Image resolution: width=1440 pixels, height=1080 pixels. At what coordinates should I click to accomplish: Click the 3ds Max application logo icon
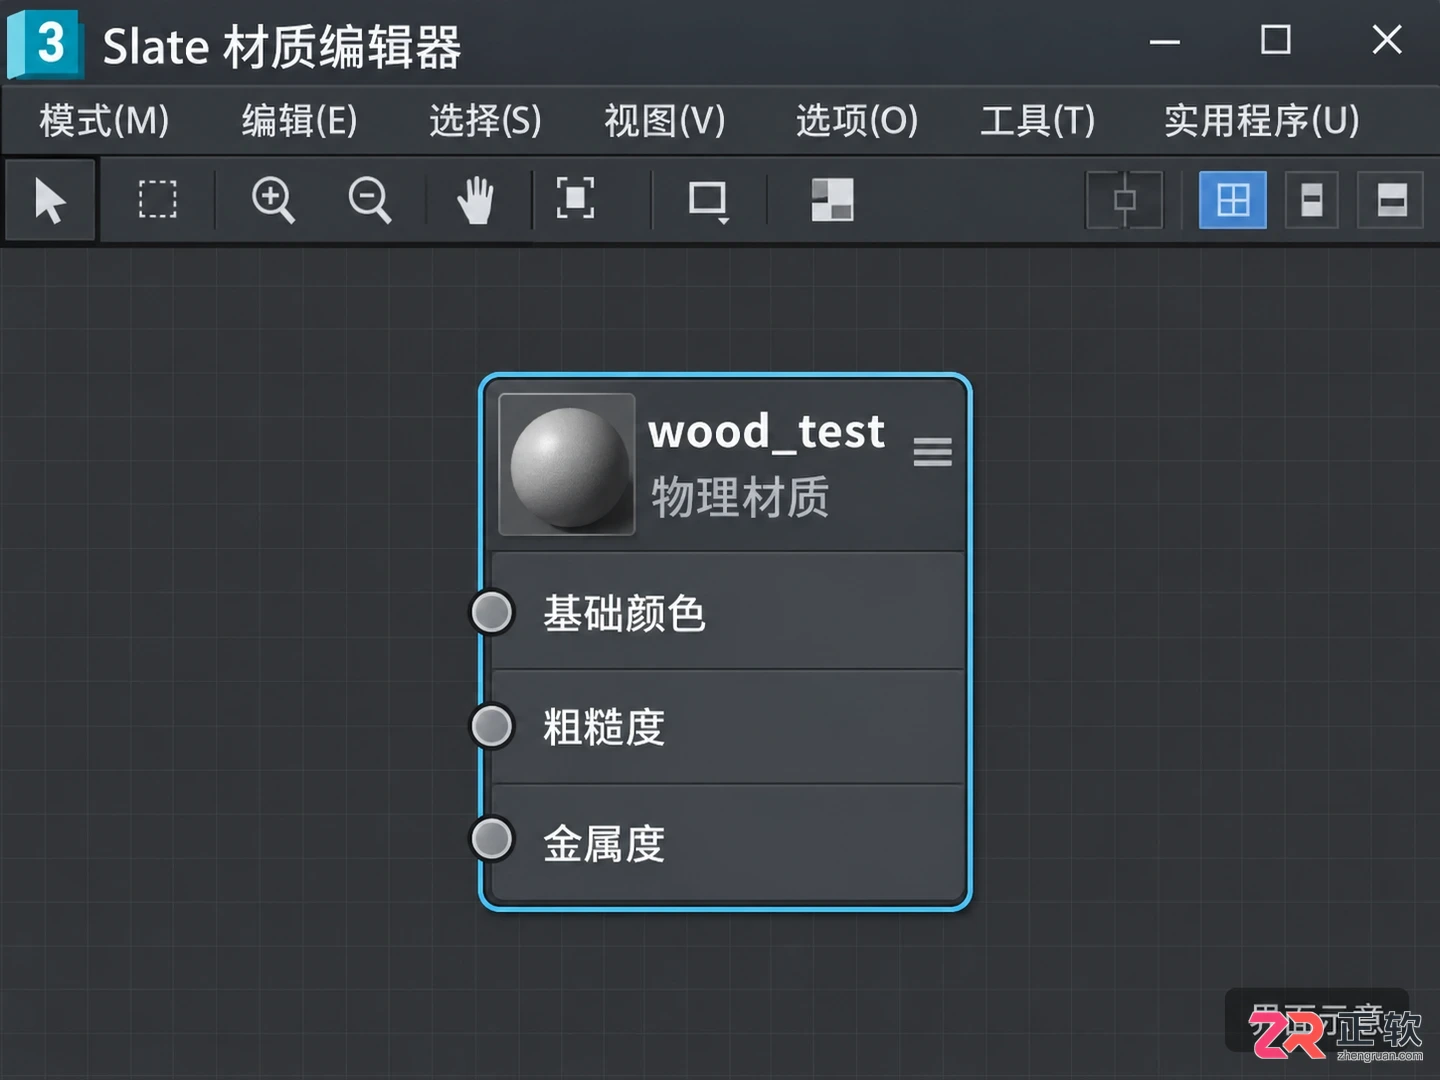click(x=45, y=44)
